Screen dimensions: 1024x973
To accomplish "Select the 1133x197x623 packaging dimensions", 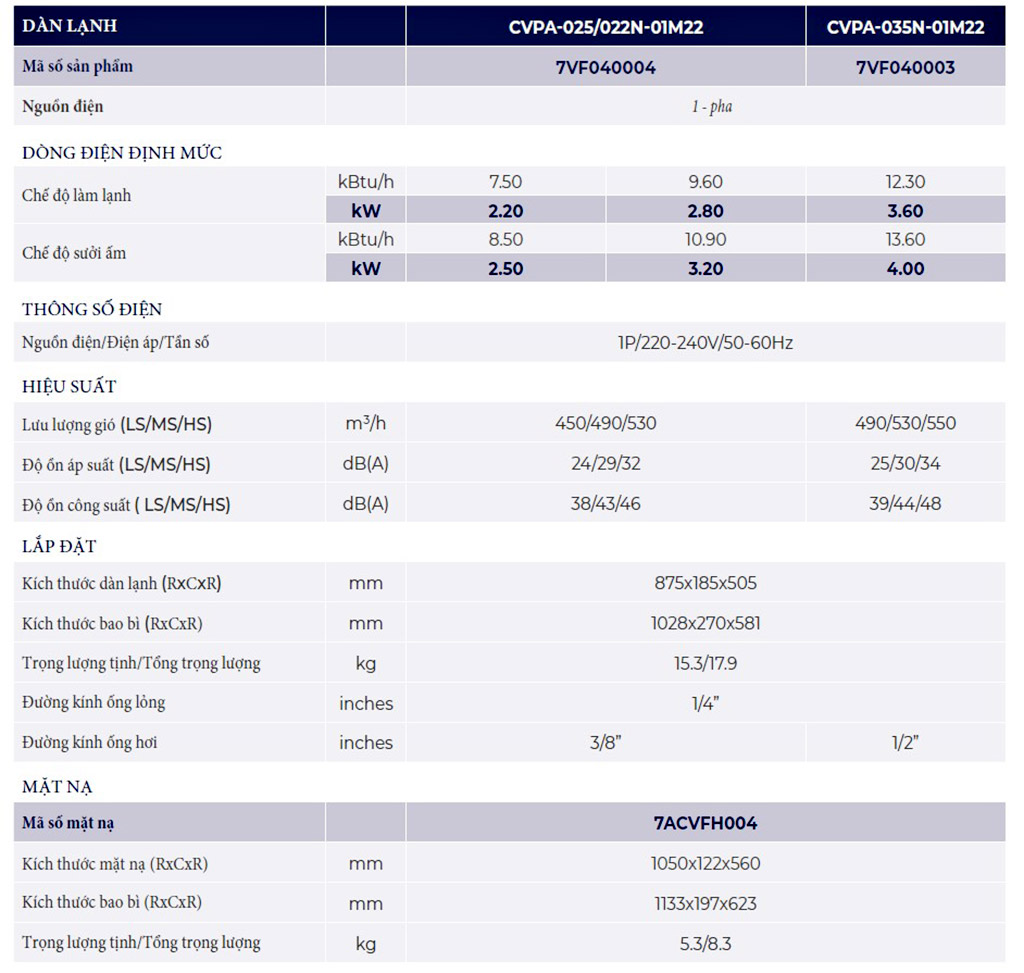I will pyautogui.click(x=705, y=903).
